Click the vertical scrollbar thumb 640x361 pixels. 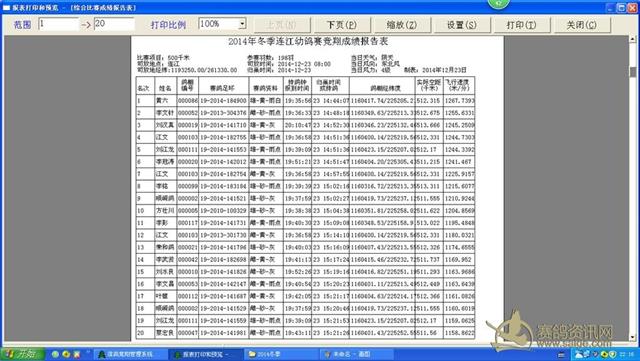633,72
